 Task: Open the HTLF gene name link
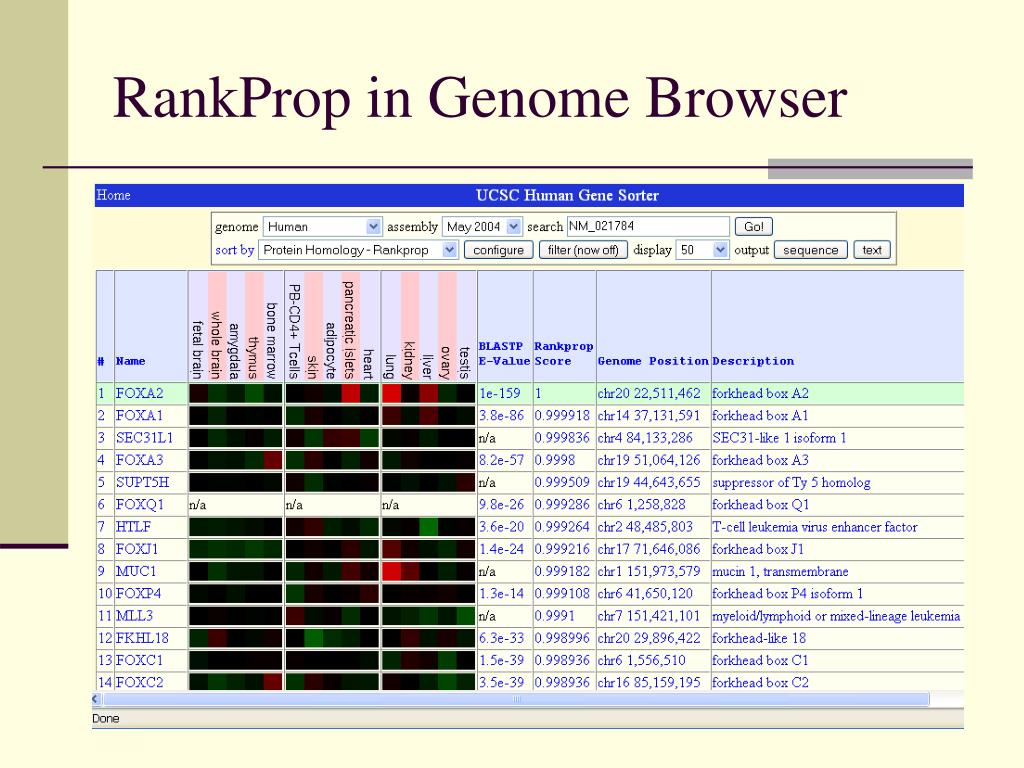coord(133,526)
